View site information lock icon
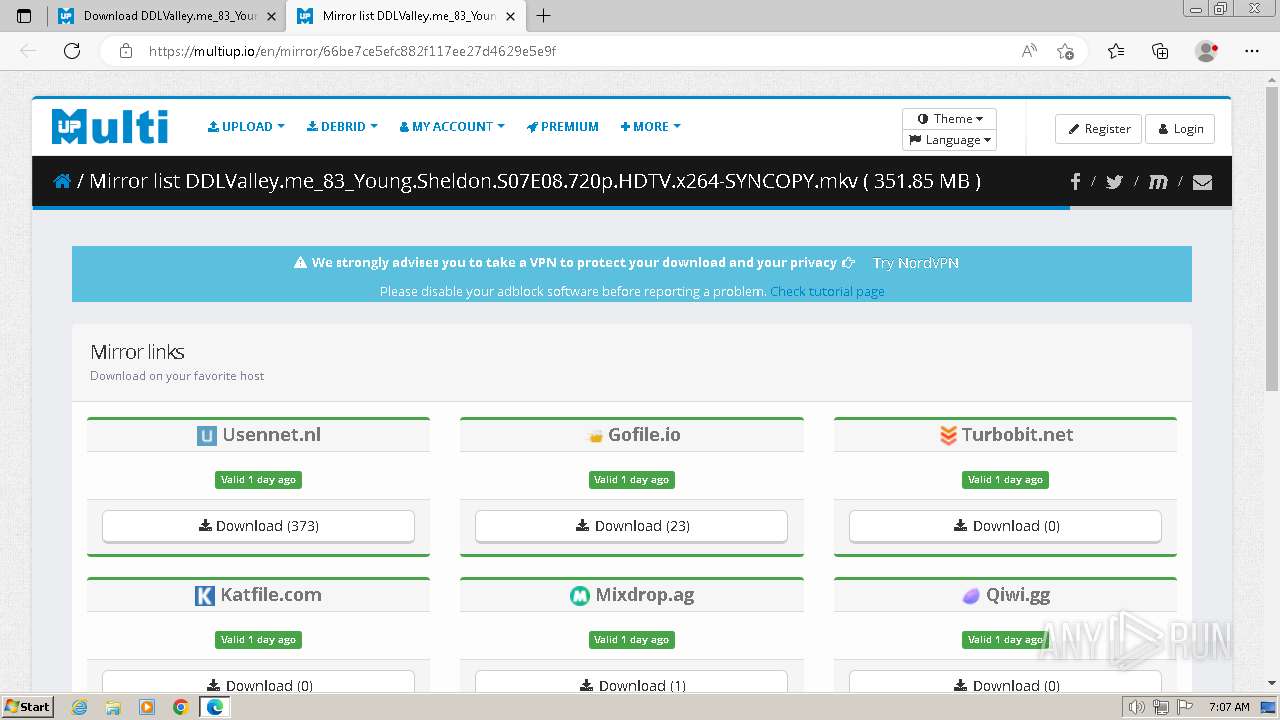This screenshot has height=720, width=1280. [x=125, y=50]
